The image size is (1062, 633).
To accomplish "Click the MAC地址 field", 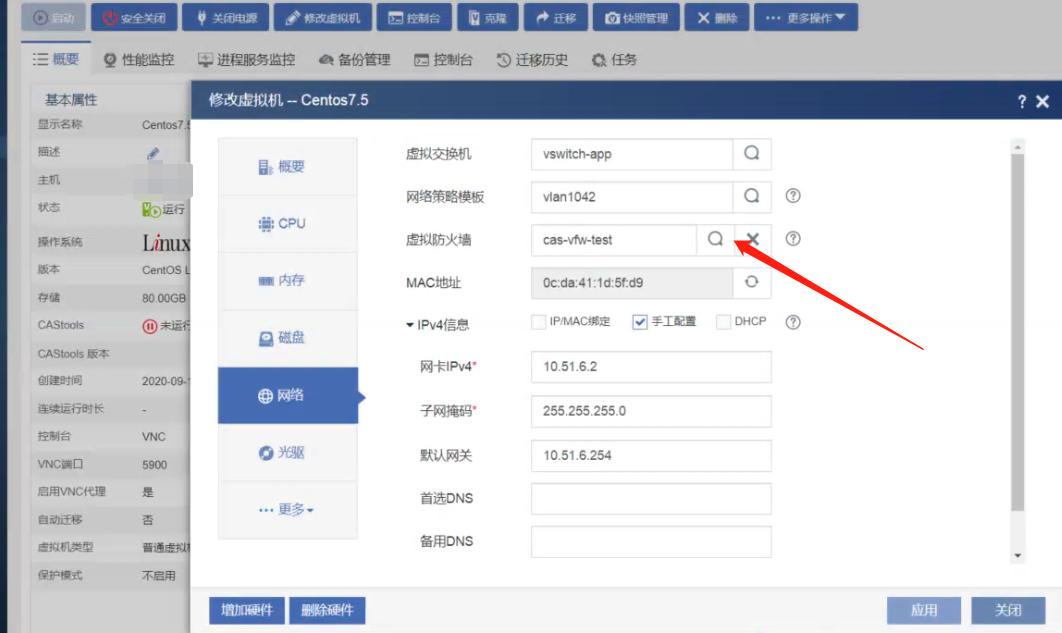I will pos(632,282).
